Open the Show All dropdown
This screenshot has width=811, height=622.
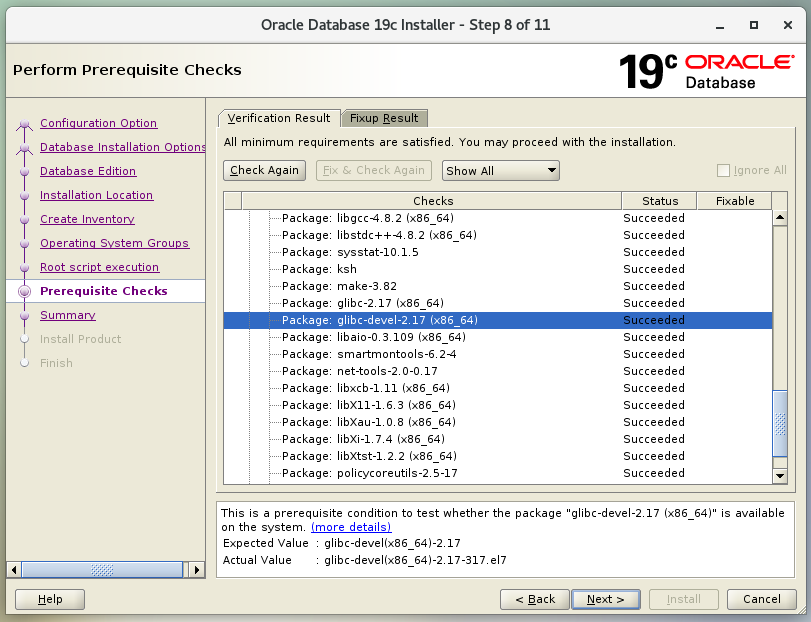[500, 171]
